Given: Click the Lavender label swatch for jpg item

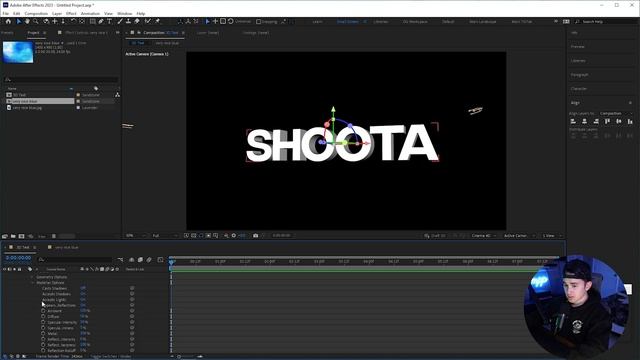Looking at the screenshot, I should 78,108.
